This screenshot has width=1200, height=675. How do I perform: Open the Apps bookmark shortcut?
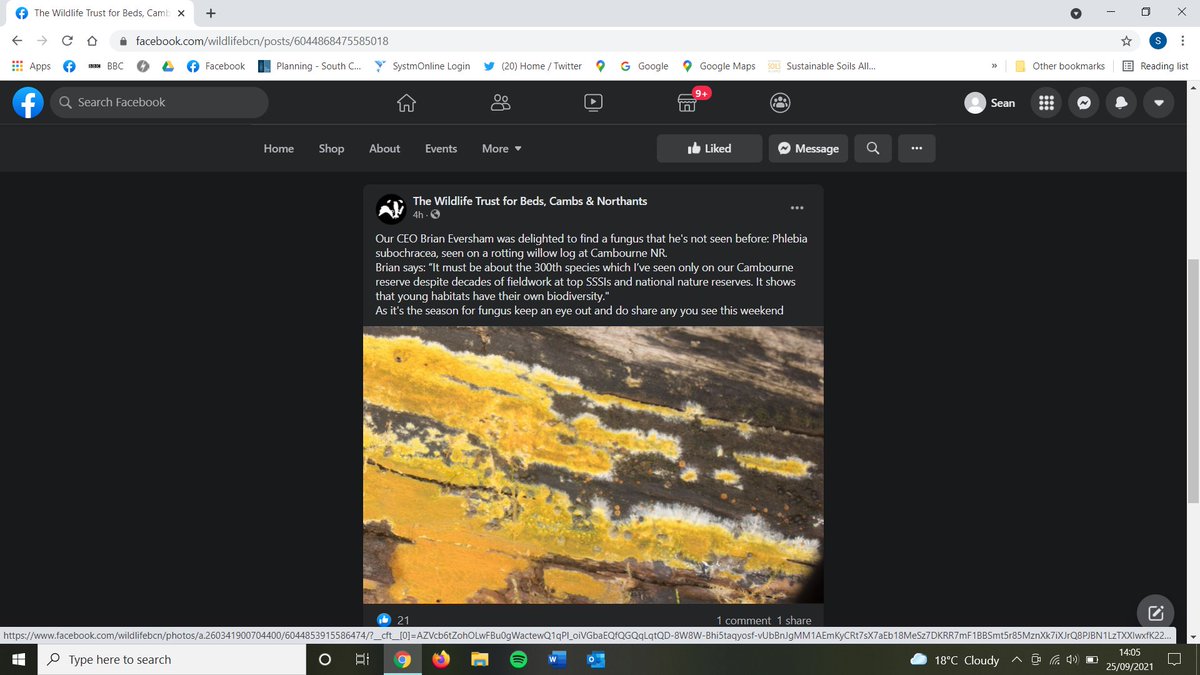(31, 66)
